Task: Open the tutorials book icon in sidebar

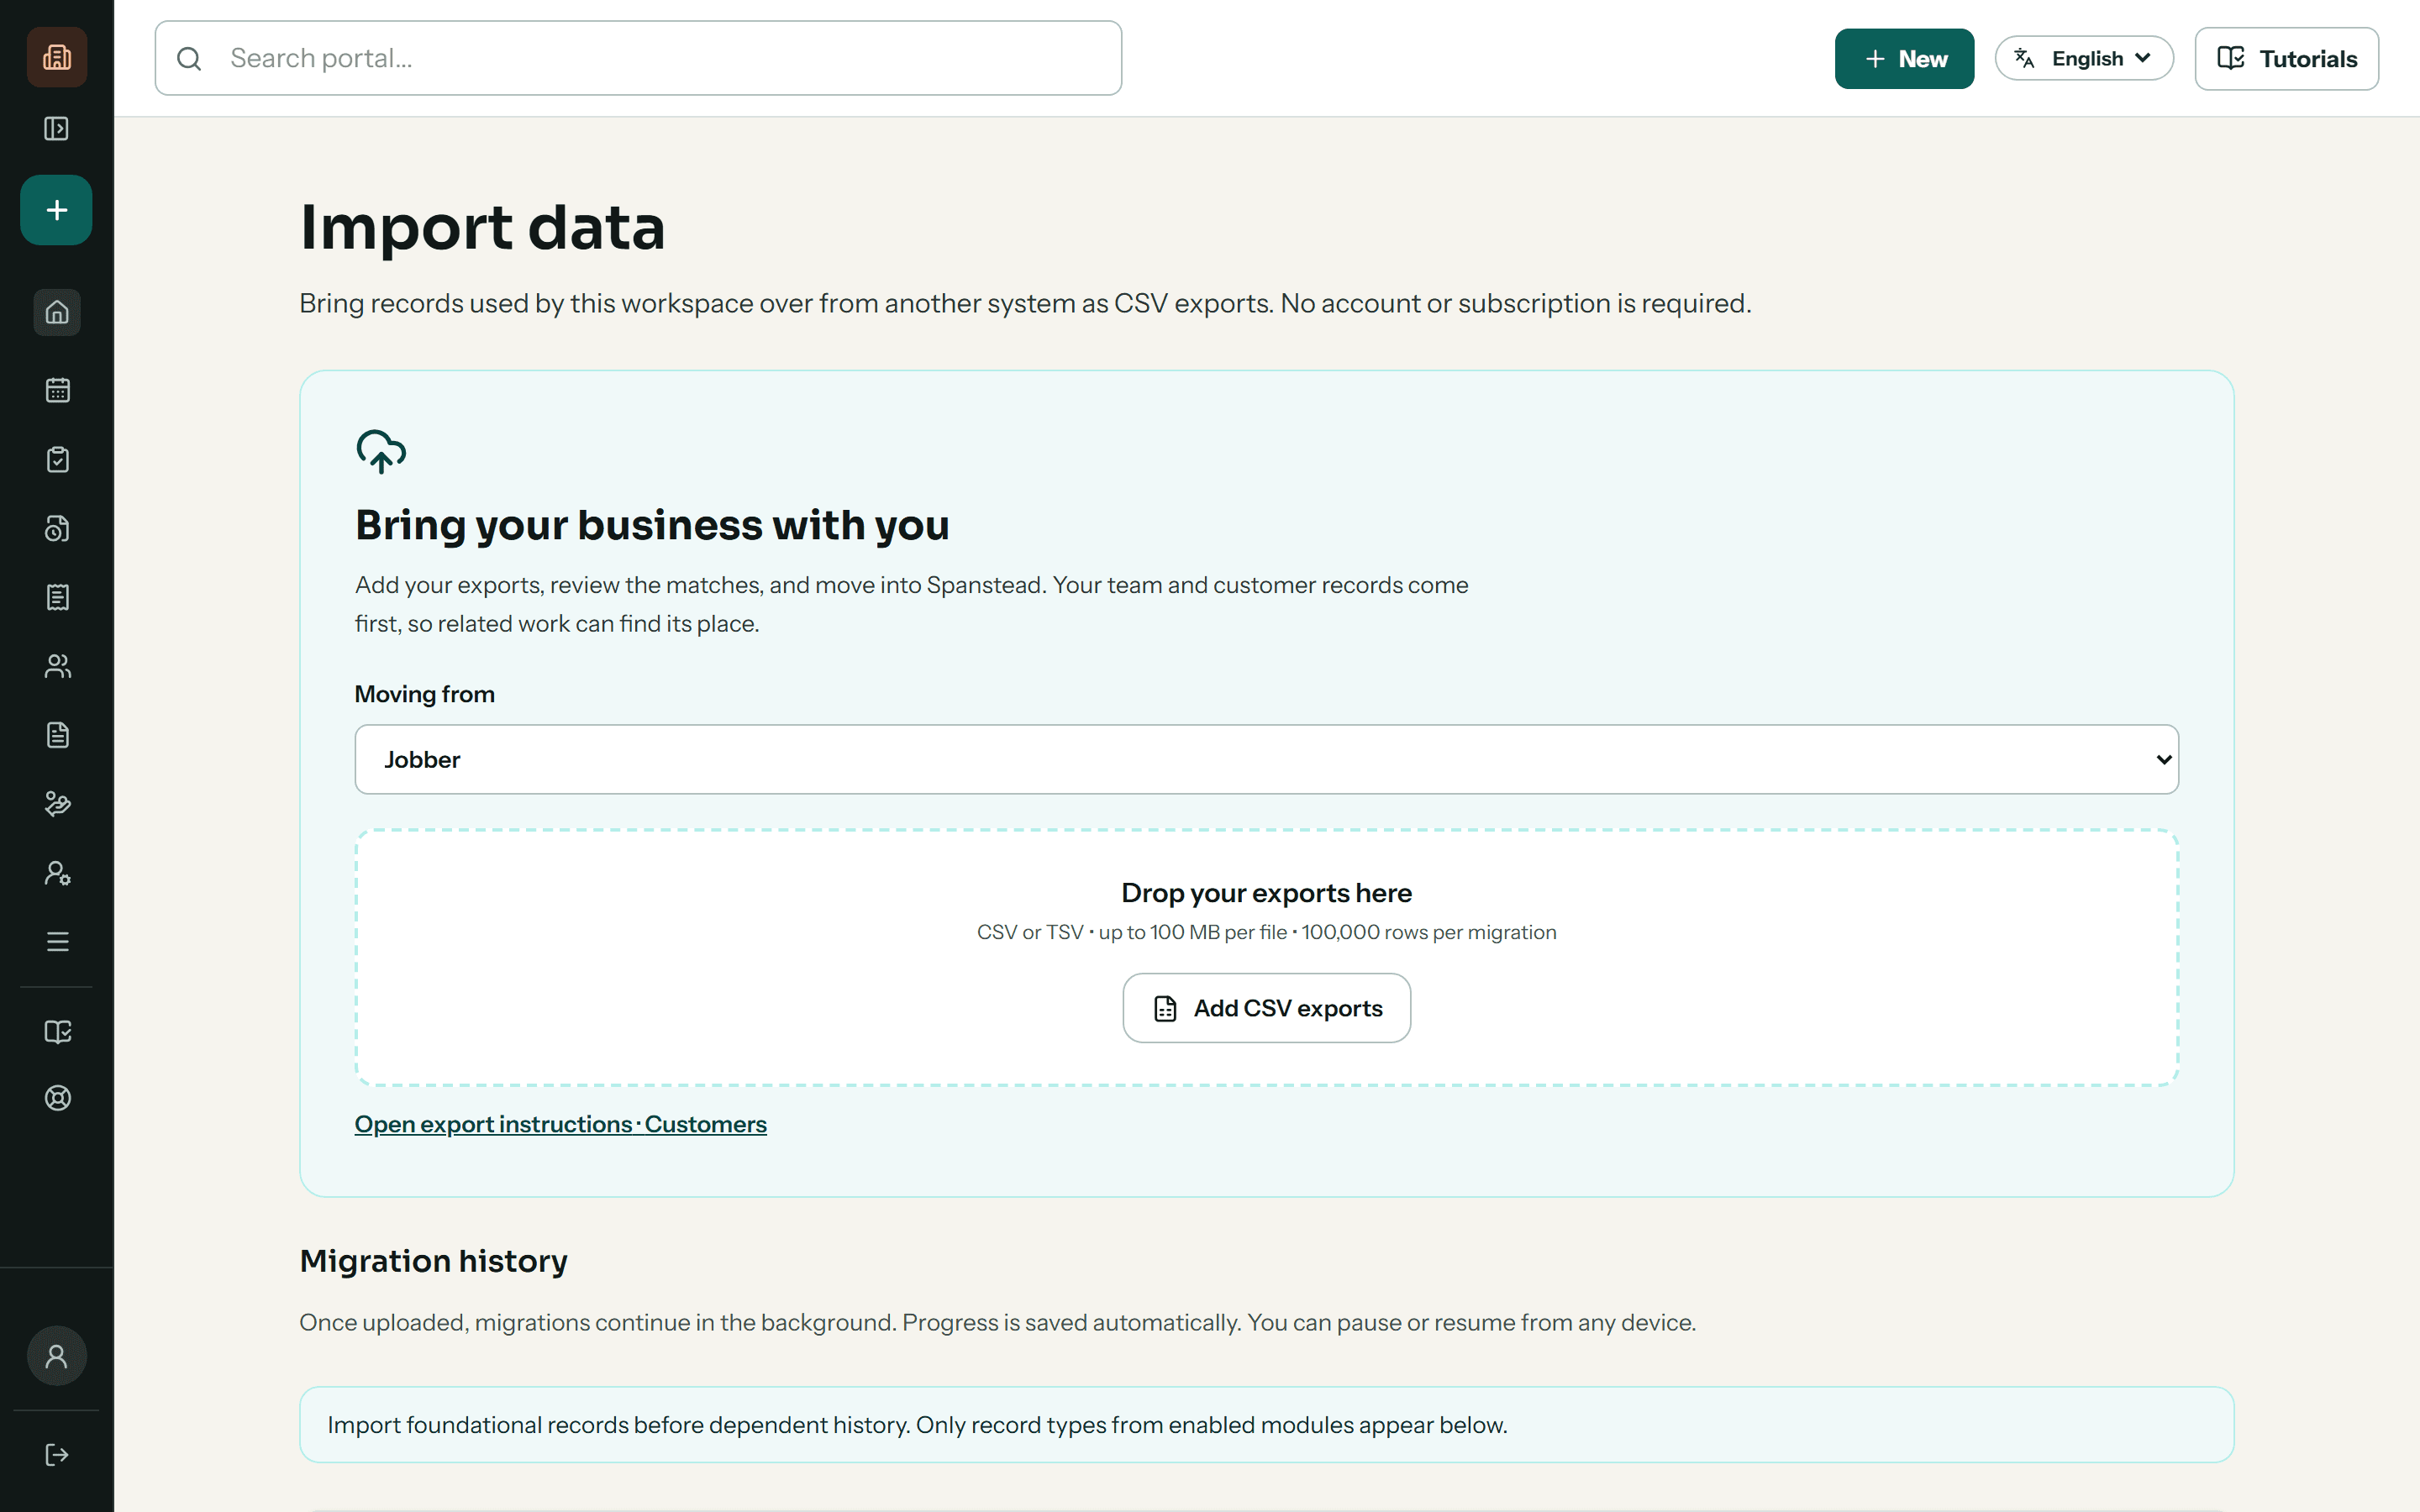Action: tap(57, 1031)
